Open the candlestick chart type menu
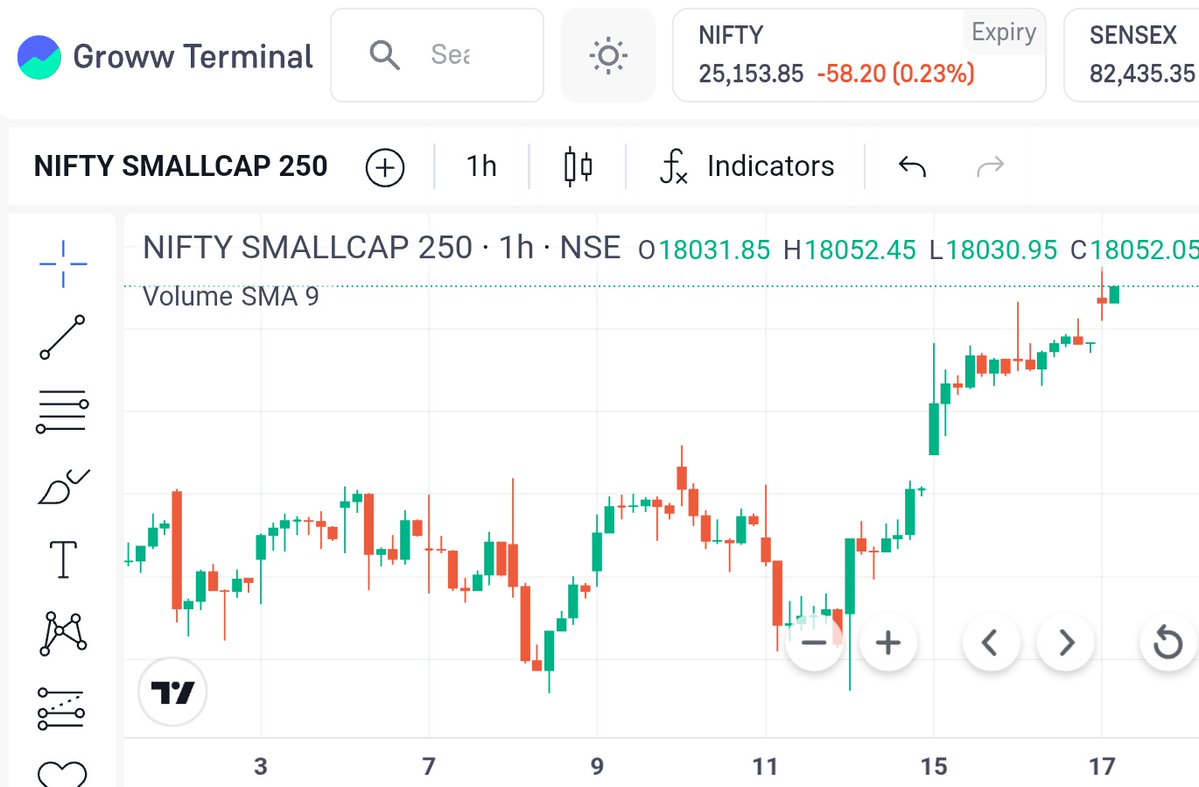The width and height of the screenshot is (1199, 787). coord(578,167)
